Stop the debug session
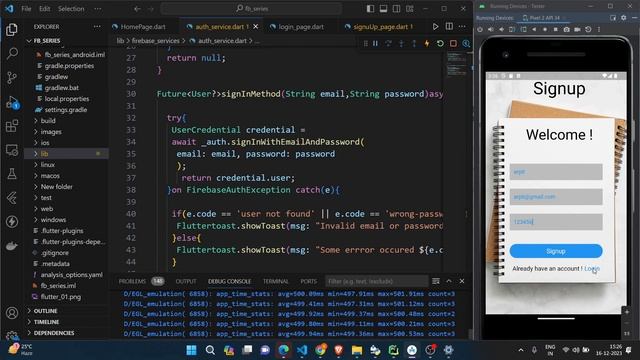 pyautogui.click(x=453, y=44)
